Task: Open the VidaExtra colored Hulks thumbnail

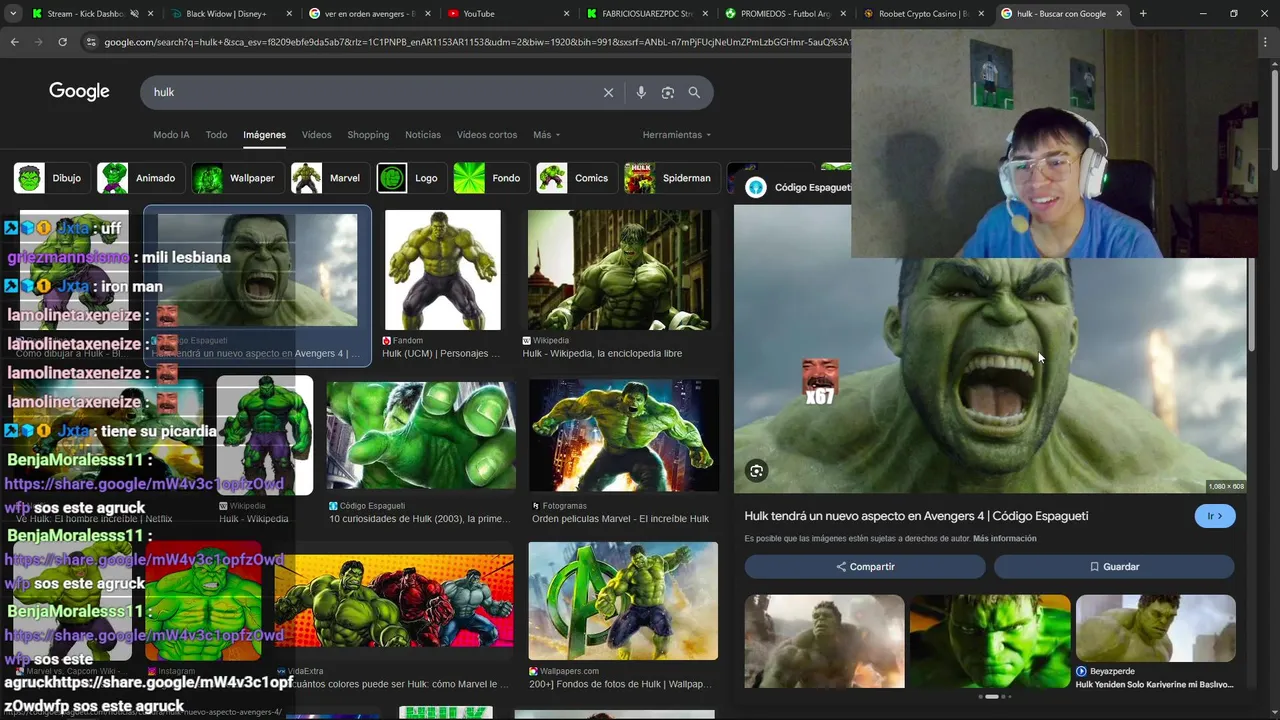Action: [x=393, y=601]
